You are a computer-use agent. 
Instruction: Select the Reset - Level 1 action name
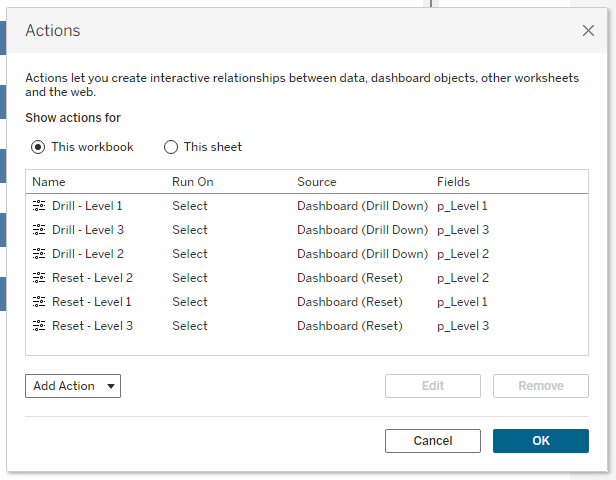tap(92, 302)
